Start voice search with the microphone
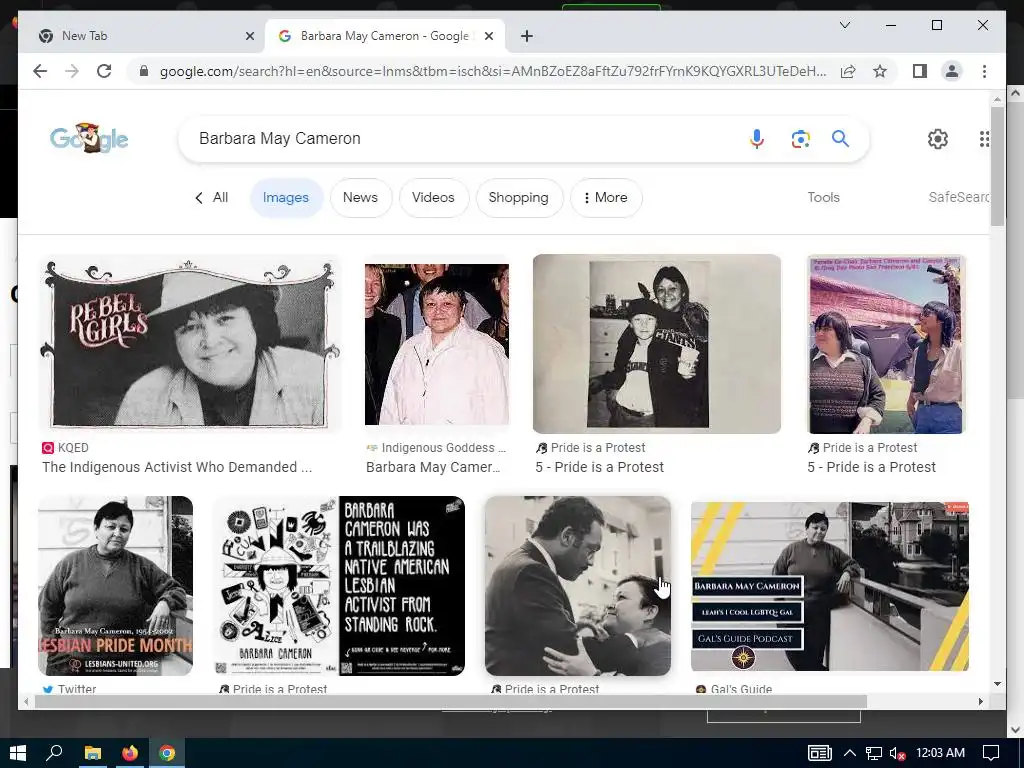The height and width of the screenshot is (768, 1024). (x=757, y=138)
